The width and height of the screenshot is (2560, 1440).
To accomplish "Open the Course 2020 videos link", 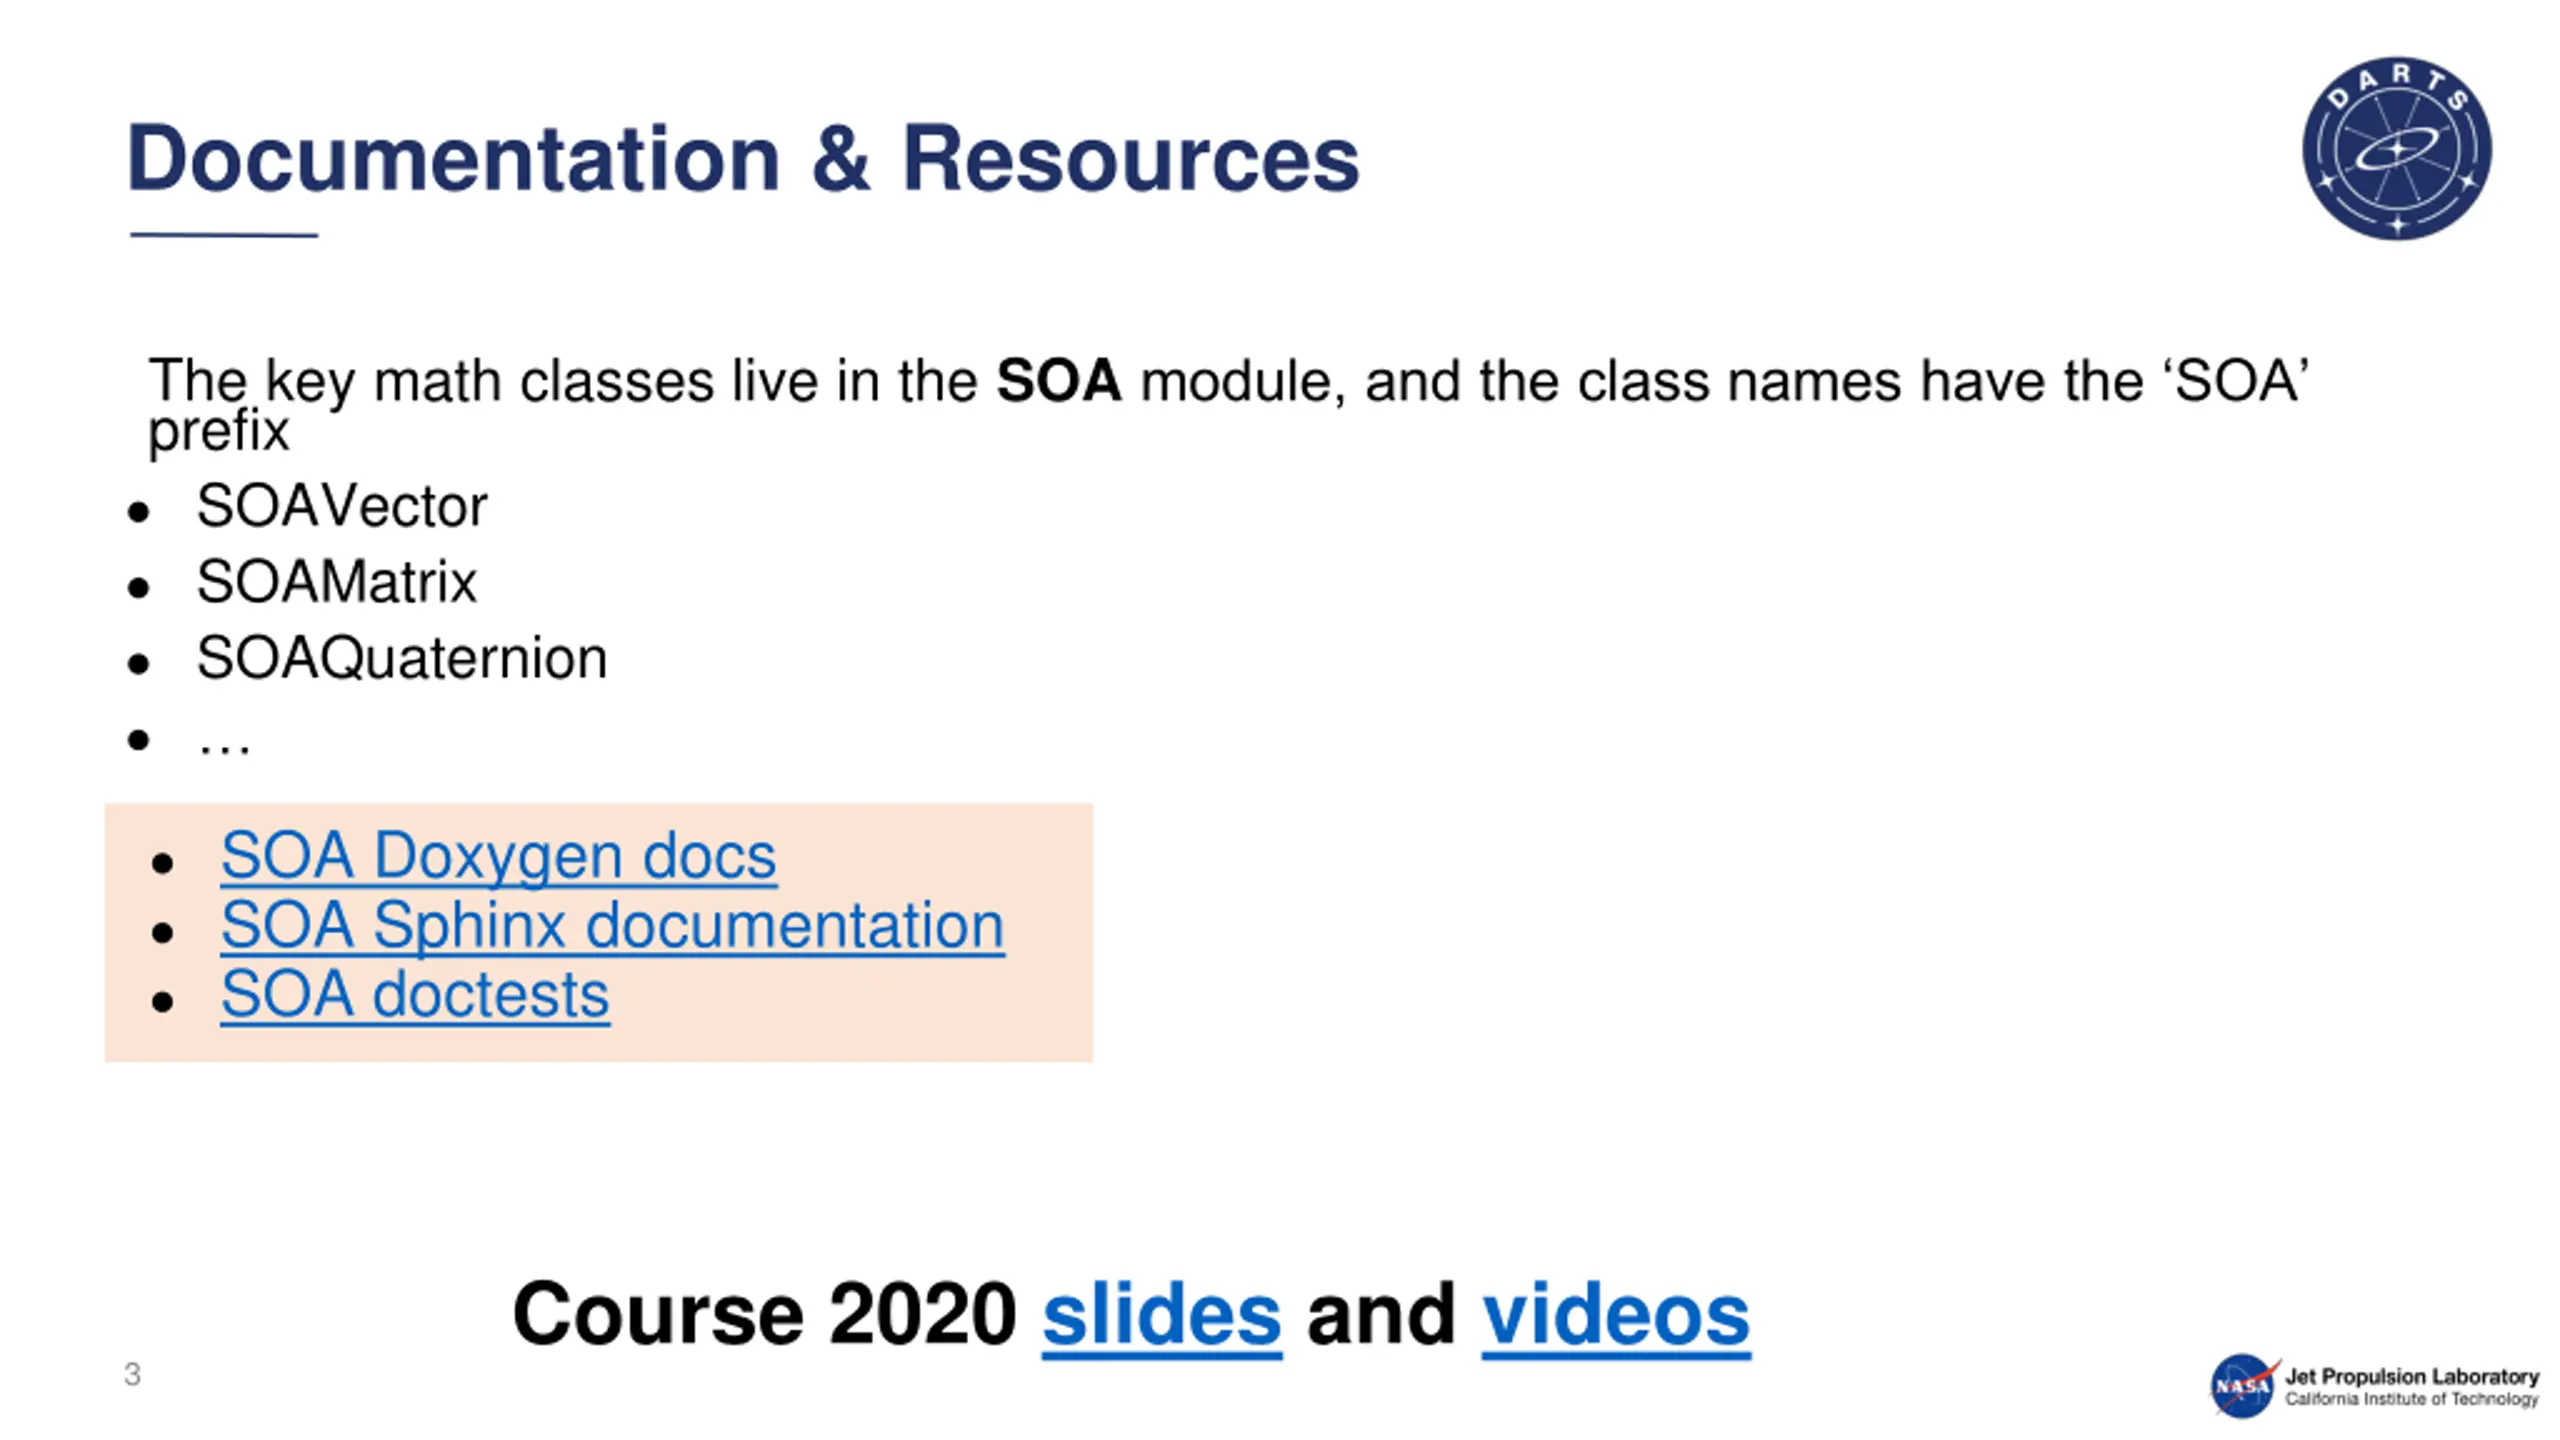I will click(x=1616, y=1314).
